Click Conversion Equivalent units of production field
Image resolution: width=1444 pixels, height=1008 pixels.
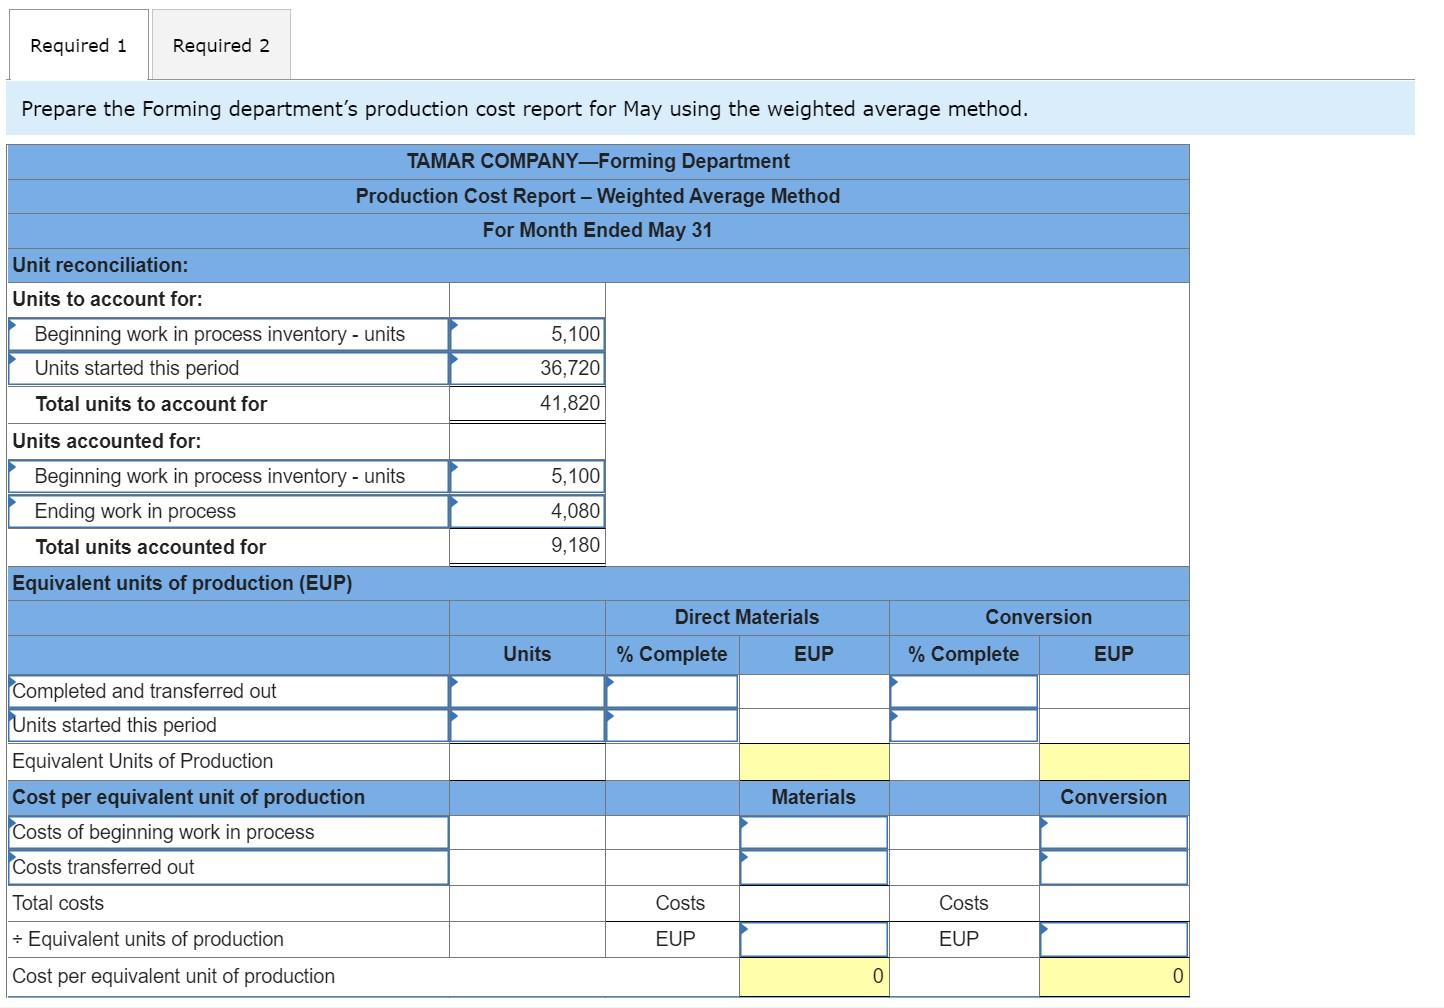(x=1114, y=939)
